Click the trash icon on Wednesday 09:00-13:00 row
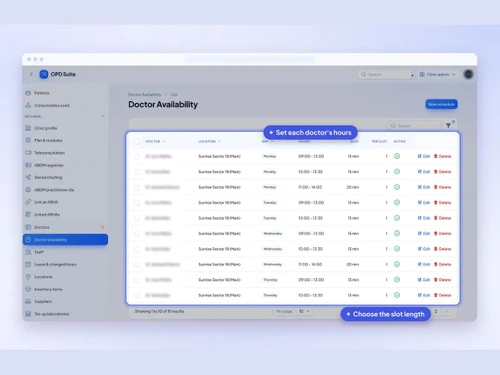This screenshot has width=500, height=375. 435,233
